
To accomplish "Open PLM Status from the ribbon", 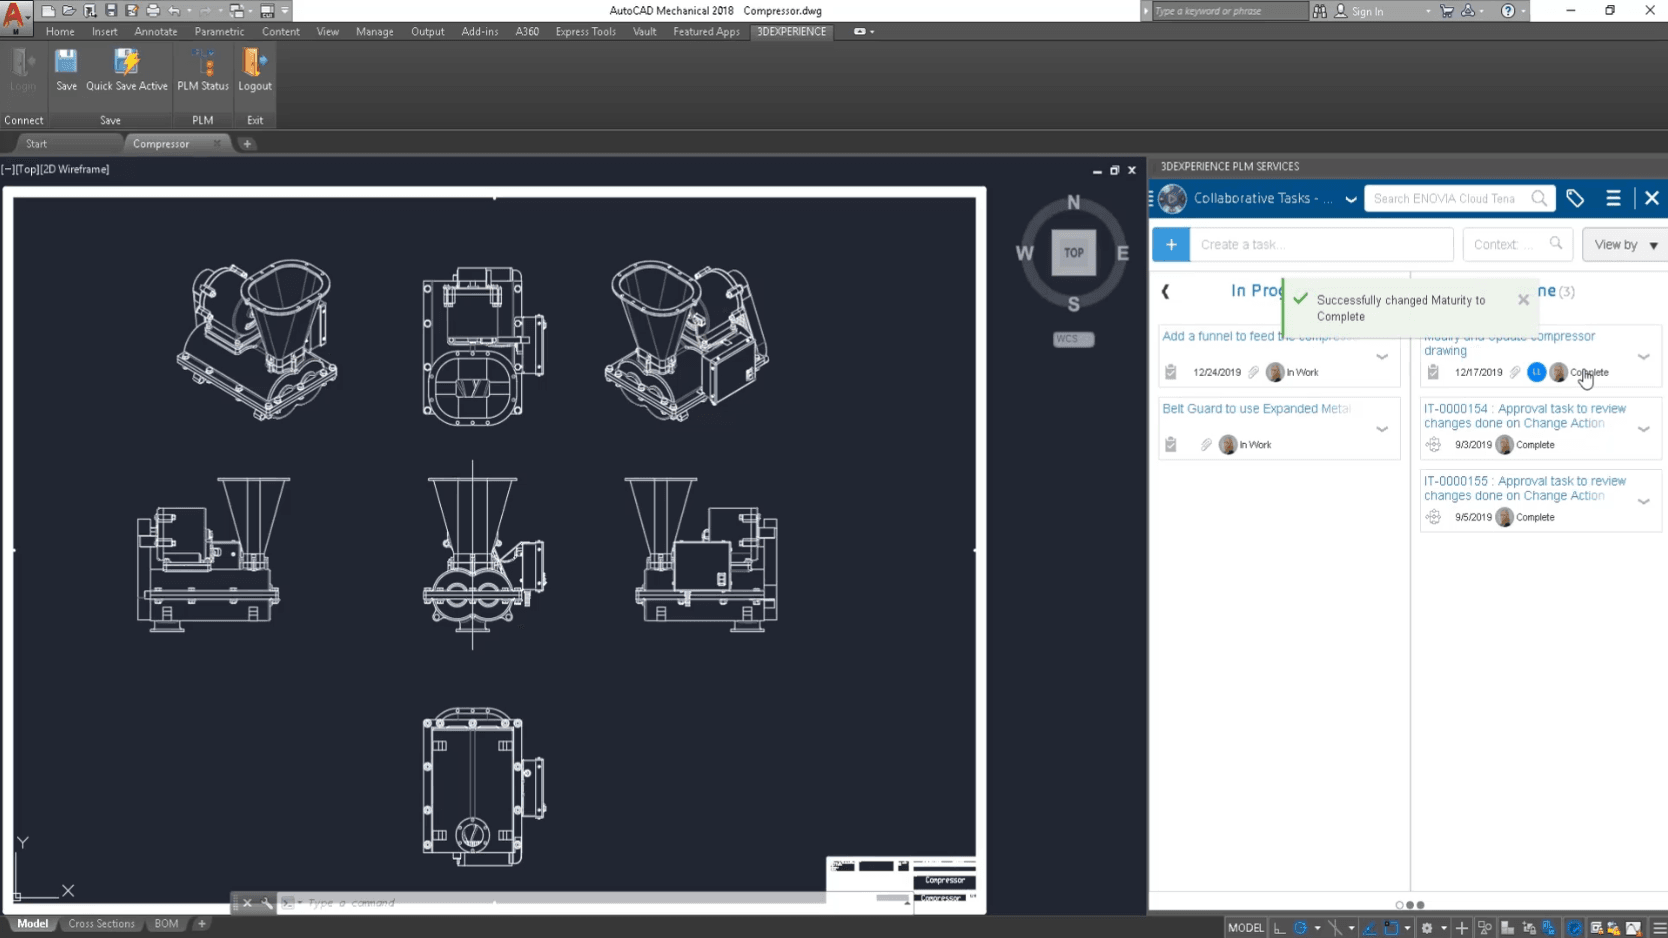I will (x=203, y=71).
